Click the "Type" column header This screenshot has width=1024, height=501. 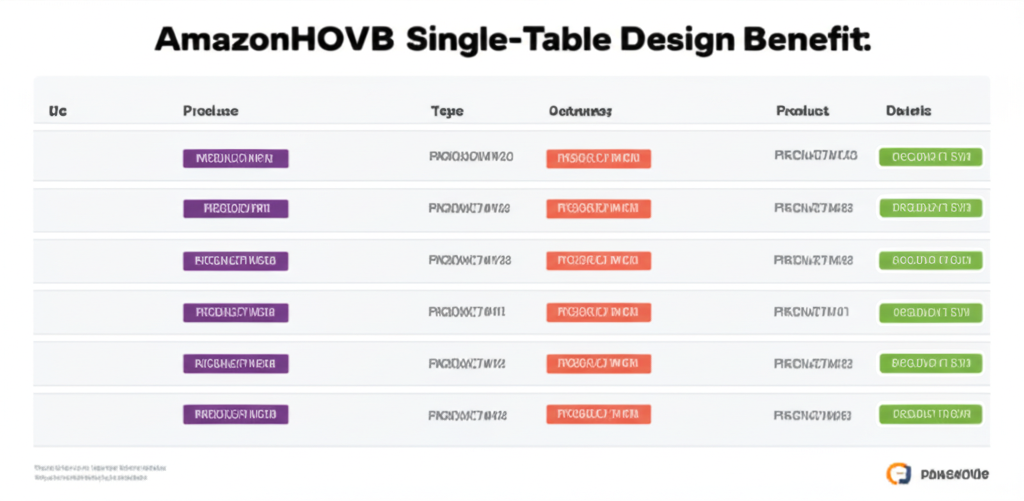coord(447,111)
